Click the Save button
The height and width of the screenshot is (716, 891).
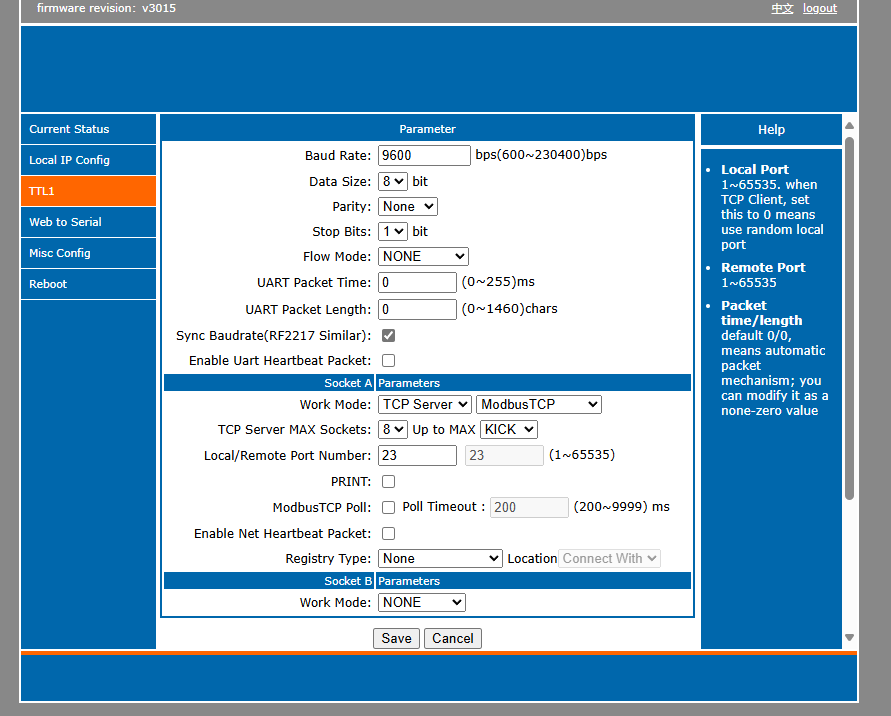[x=396, y=639]
